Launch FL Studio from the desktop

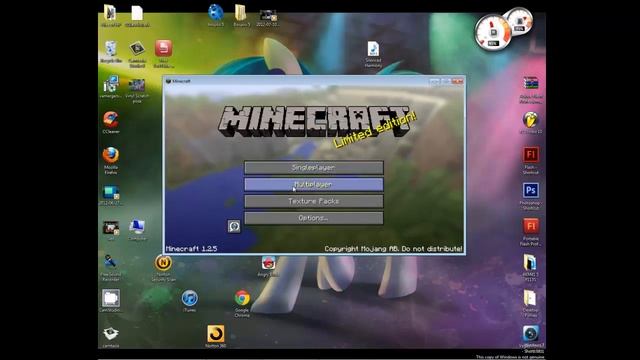pyautogui.click(x=530, y=123)
